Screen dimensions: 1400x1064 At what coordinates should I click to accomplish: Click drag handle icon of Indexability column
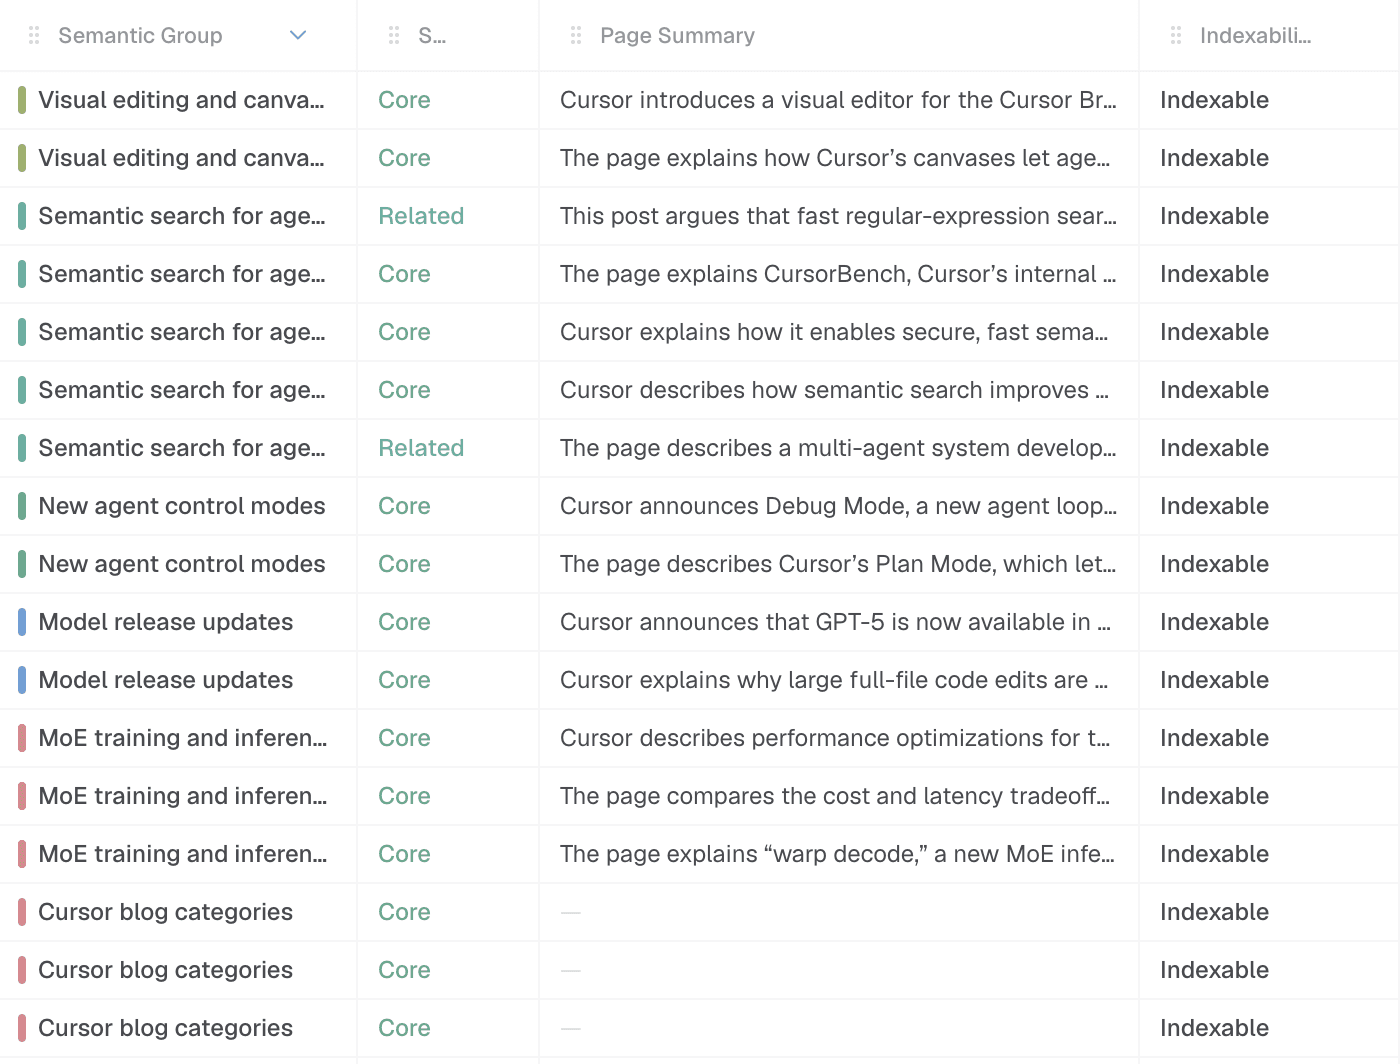(1176, 36)
